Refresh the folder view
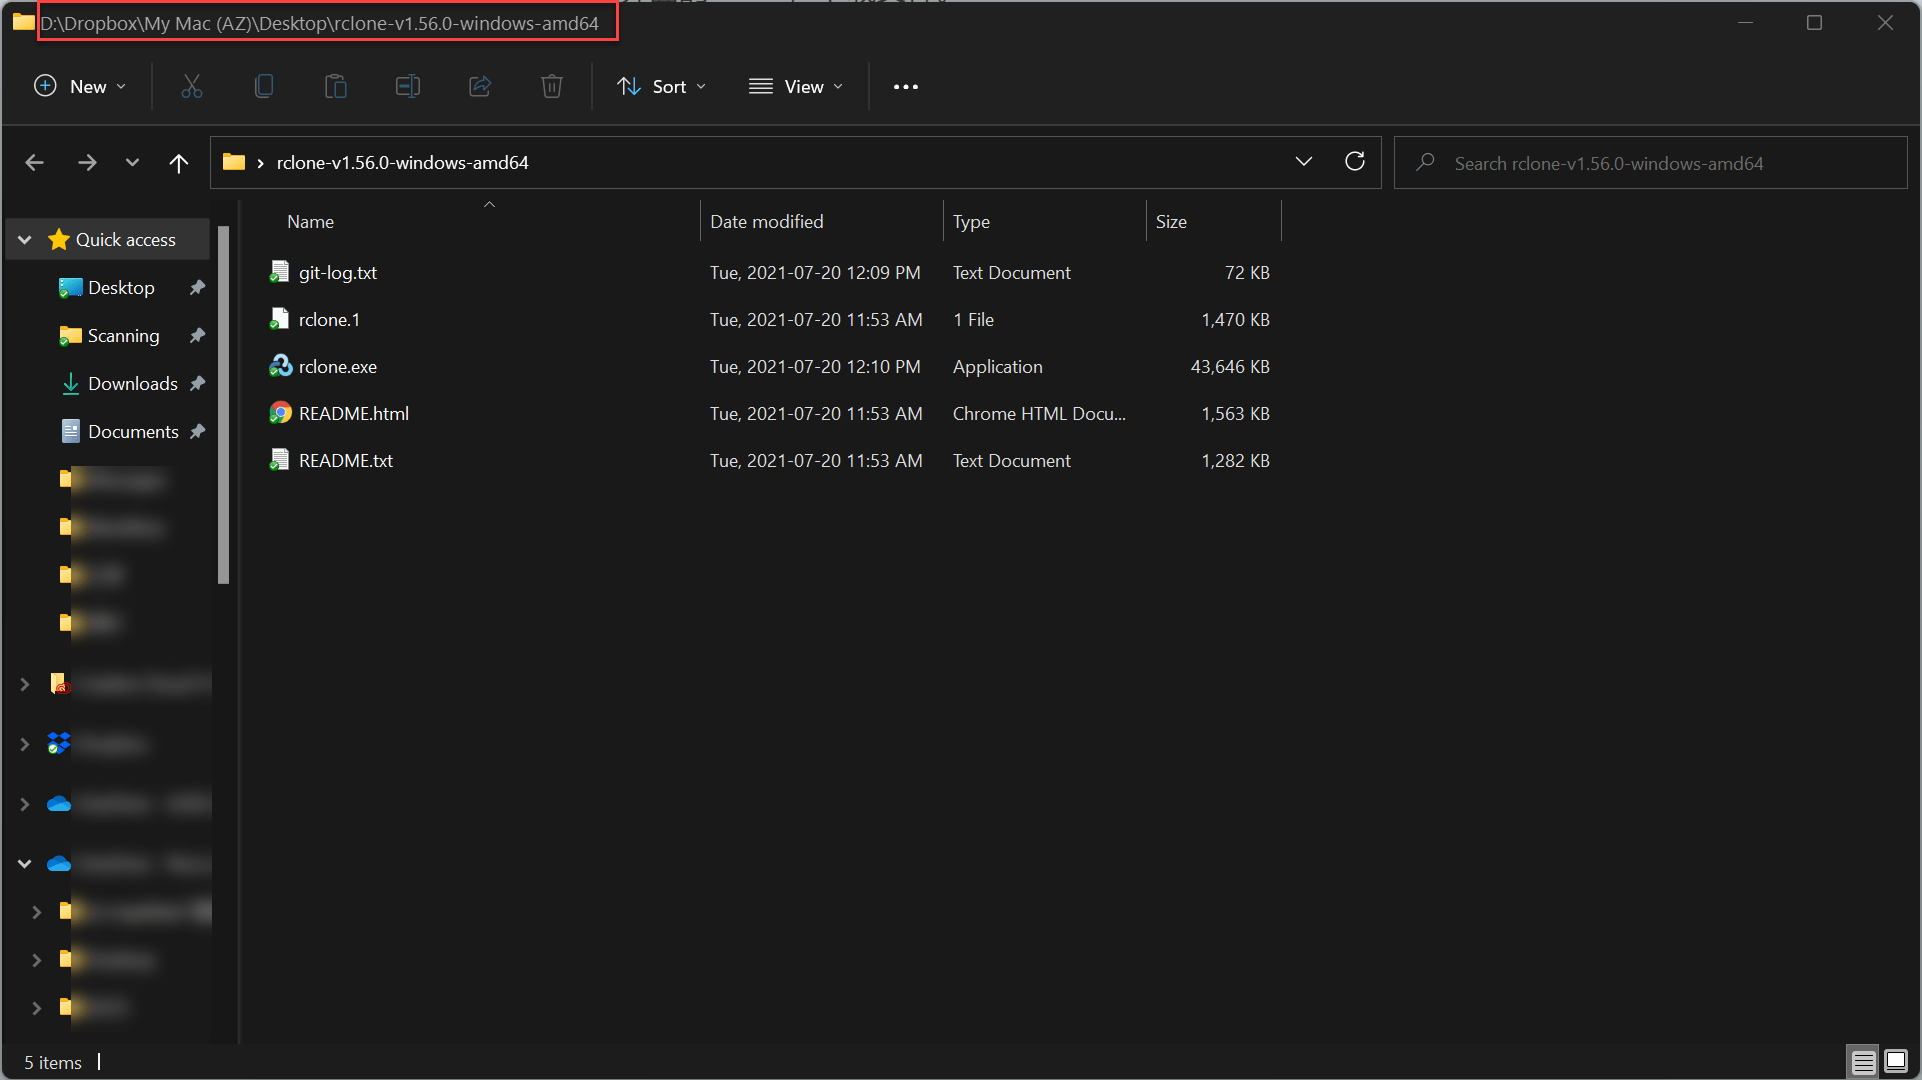 pyautogui.click(x=1355, y=162)
